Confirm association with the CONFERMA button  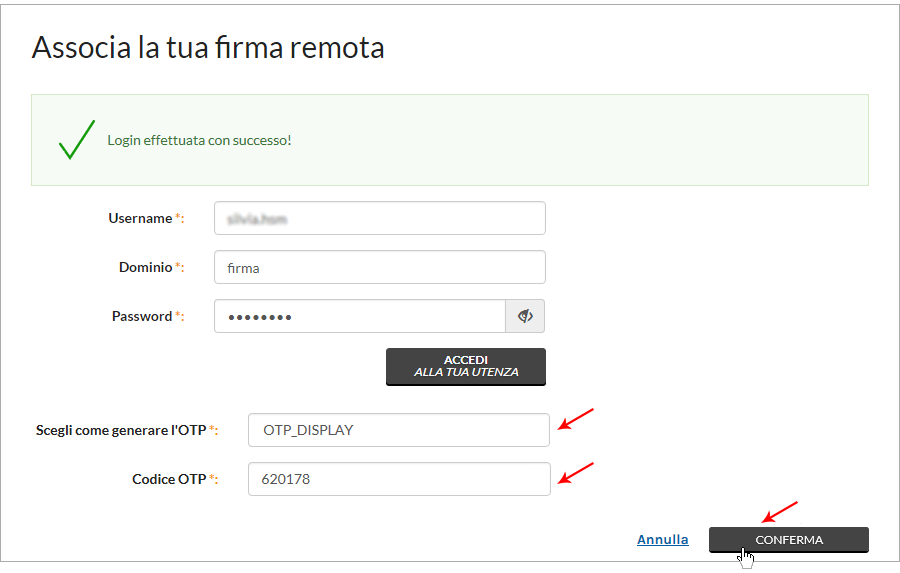(789, 540)
